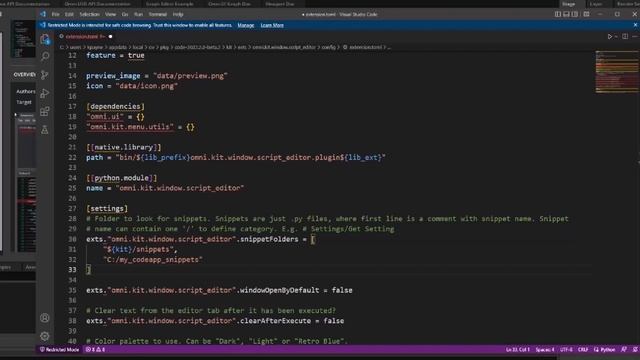The height and width of the screenshot is (360, 640).
Task: Click the Manage link in the banner
Action: (x=246, y=25)
